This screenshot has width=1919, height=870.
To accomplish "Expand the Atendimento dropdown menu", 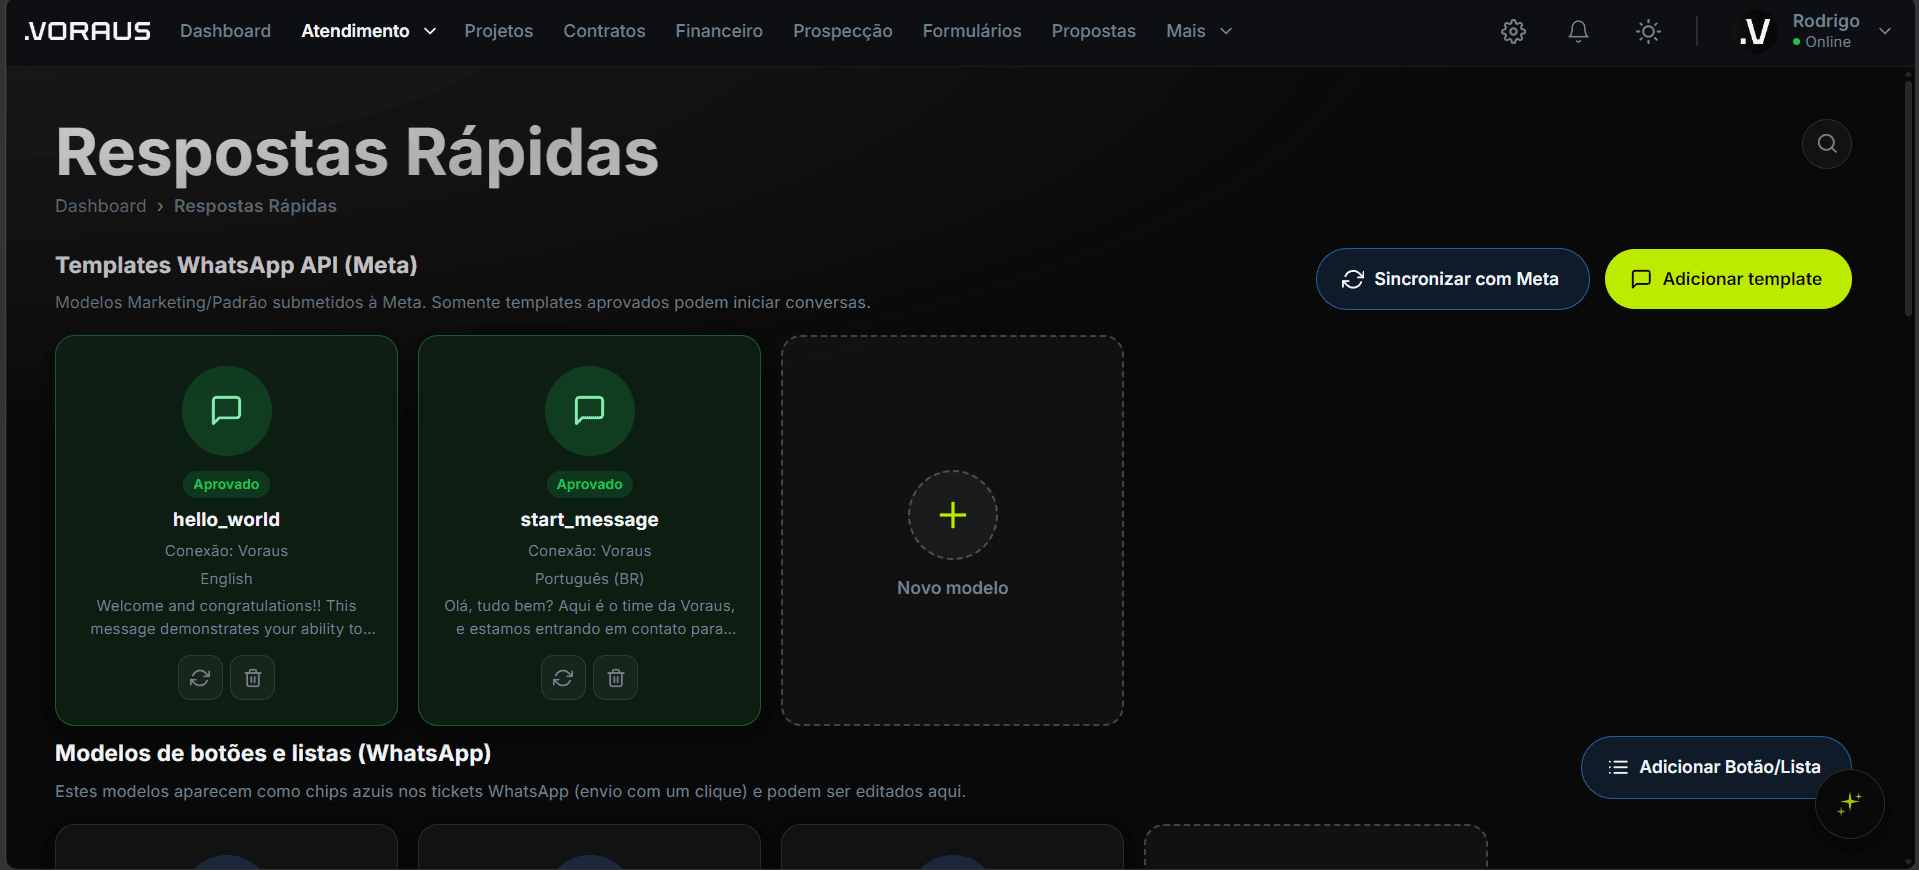I will [369, 31].
